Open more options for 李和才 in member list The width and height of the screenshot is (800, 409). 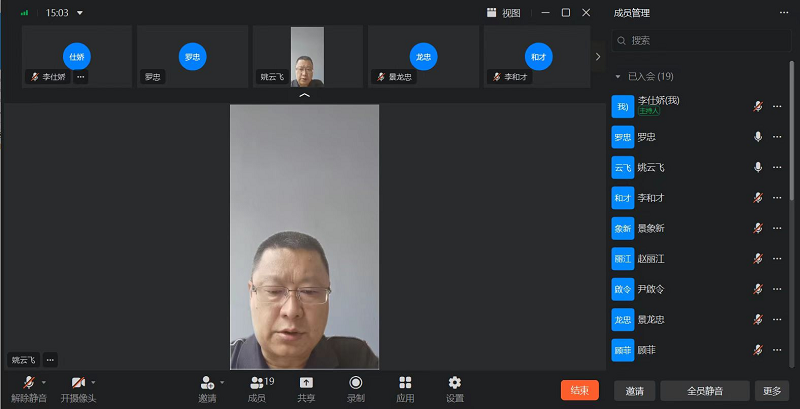pos(777,198)
